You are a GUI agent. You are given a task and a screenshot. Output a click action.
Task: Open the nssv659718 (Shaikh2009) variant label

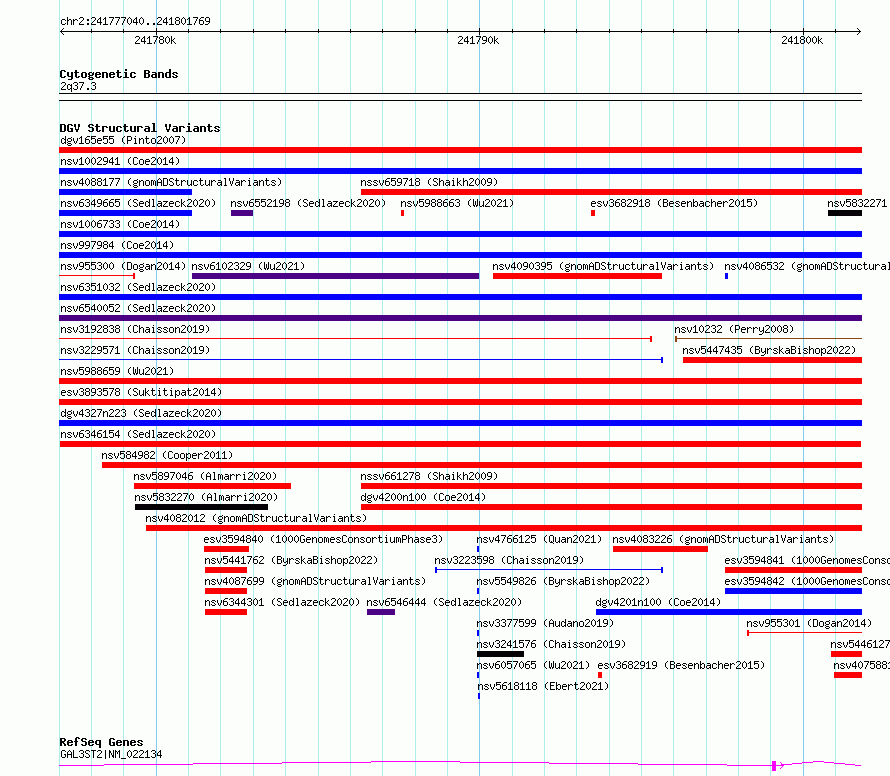[429, 182]
